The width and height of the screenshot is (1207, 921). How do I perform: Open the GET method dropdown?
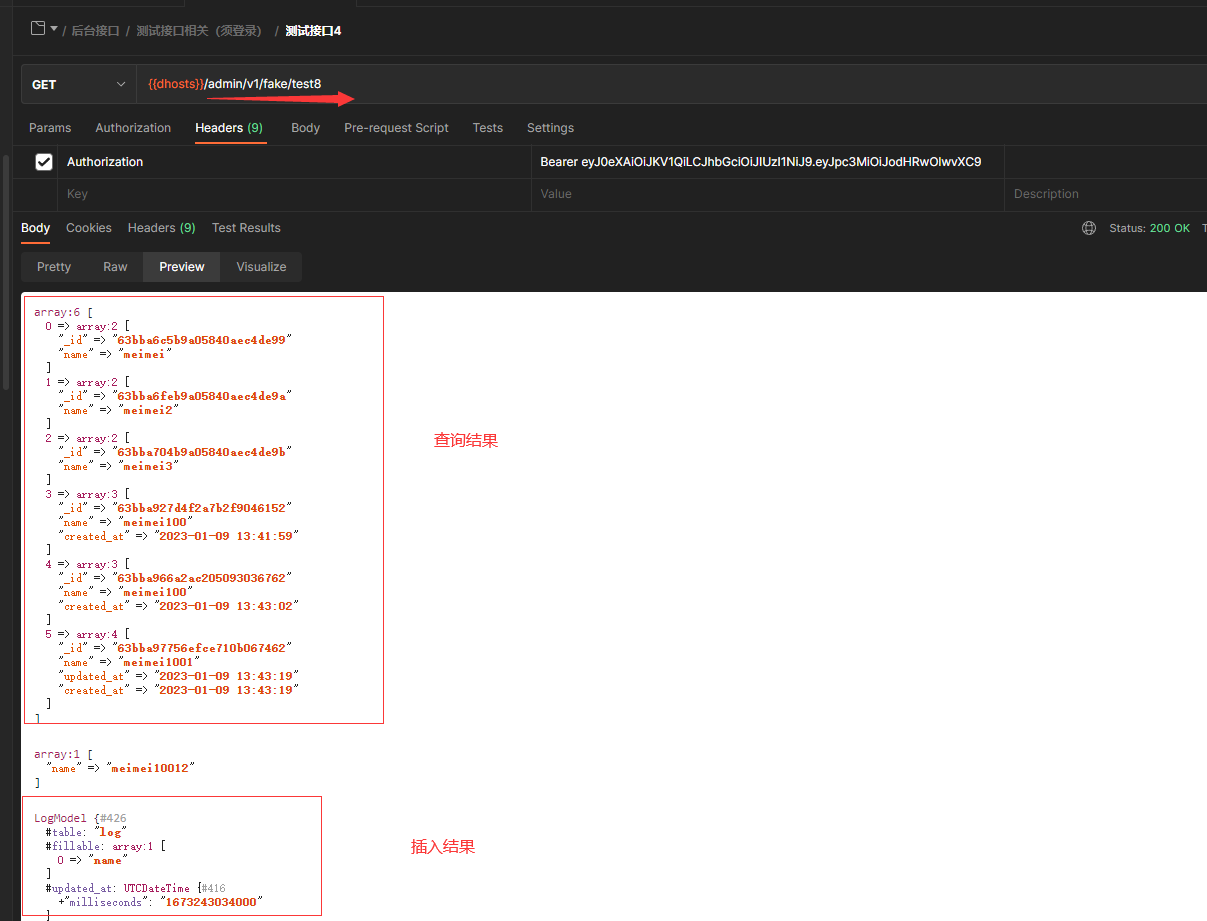pyautogui.click(x=79, y=85)
